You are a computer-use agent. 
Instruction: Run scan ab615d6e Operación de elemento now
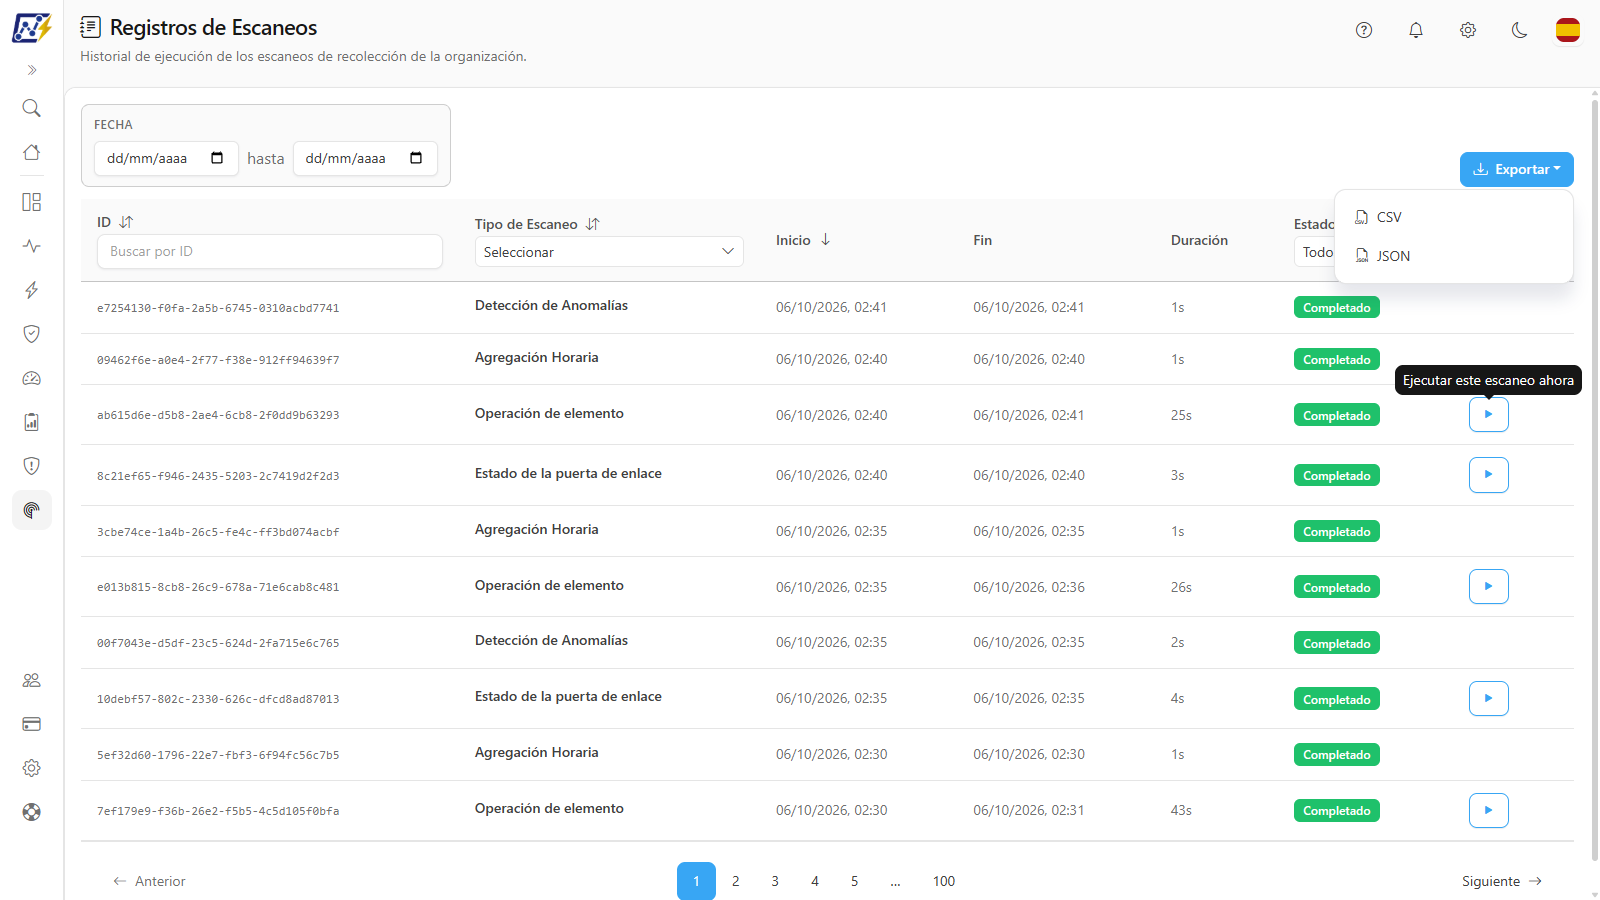tap(1489, 414)
